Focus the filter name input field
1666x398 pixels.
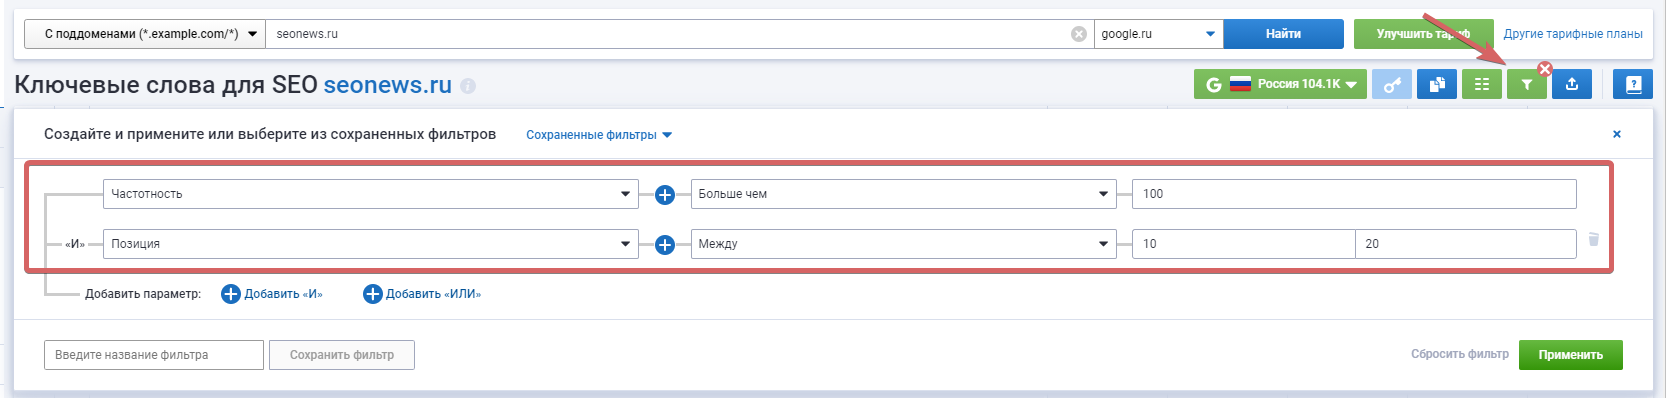(154, 355)
